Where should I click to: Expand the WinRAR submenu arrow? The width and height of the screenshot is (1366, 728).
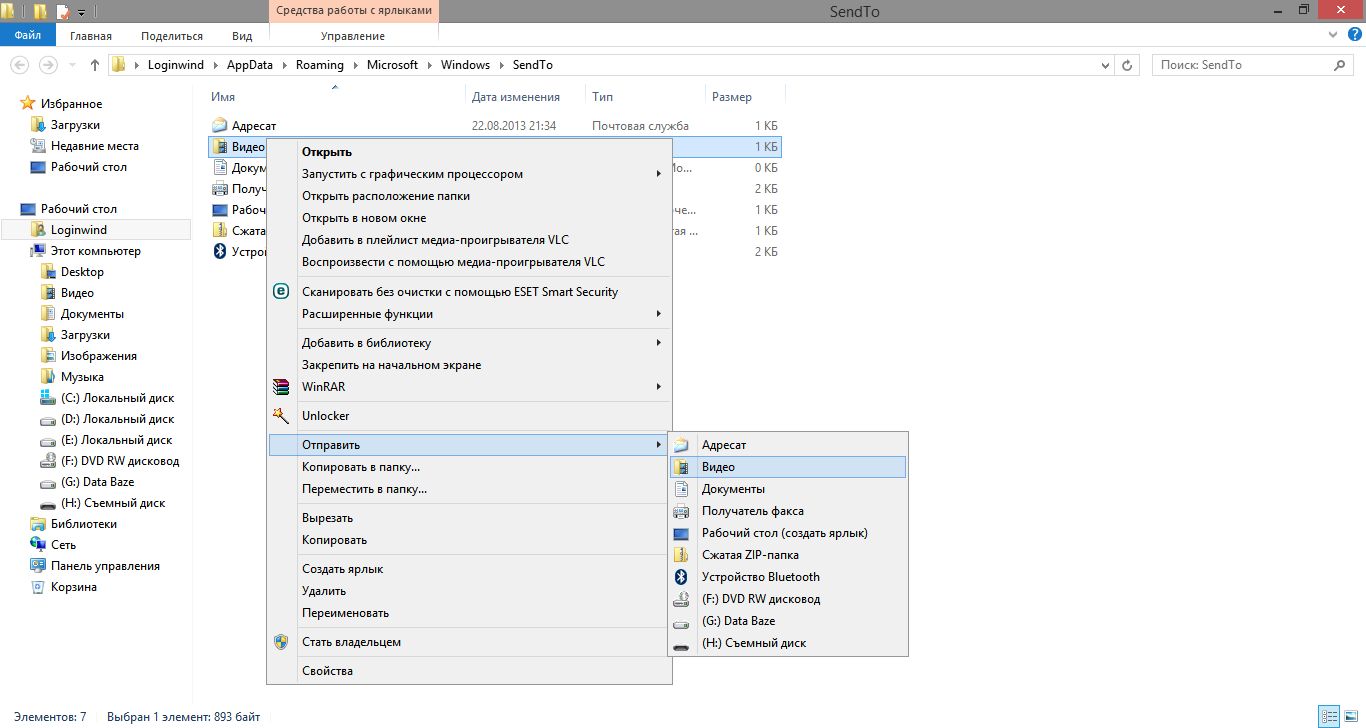coord(658,387)
